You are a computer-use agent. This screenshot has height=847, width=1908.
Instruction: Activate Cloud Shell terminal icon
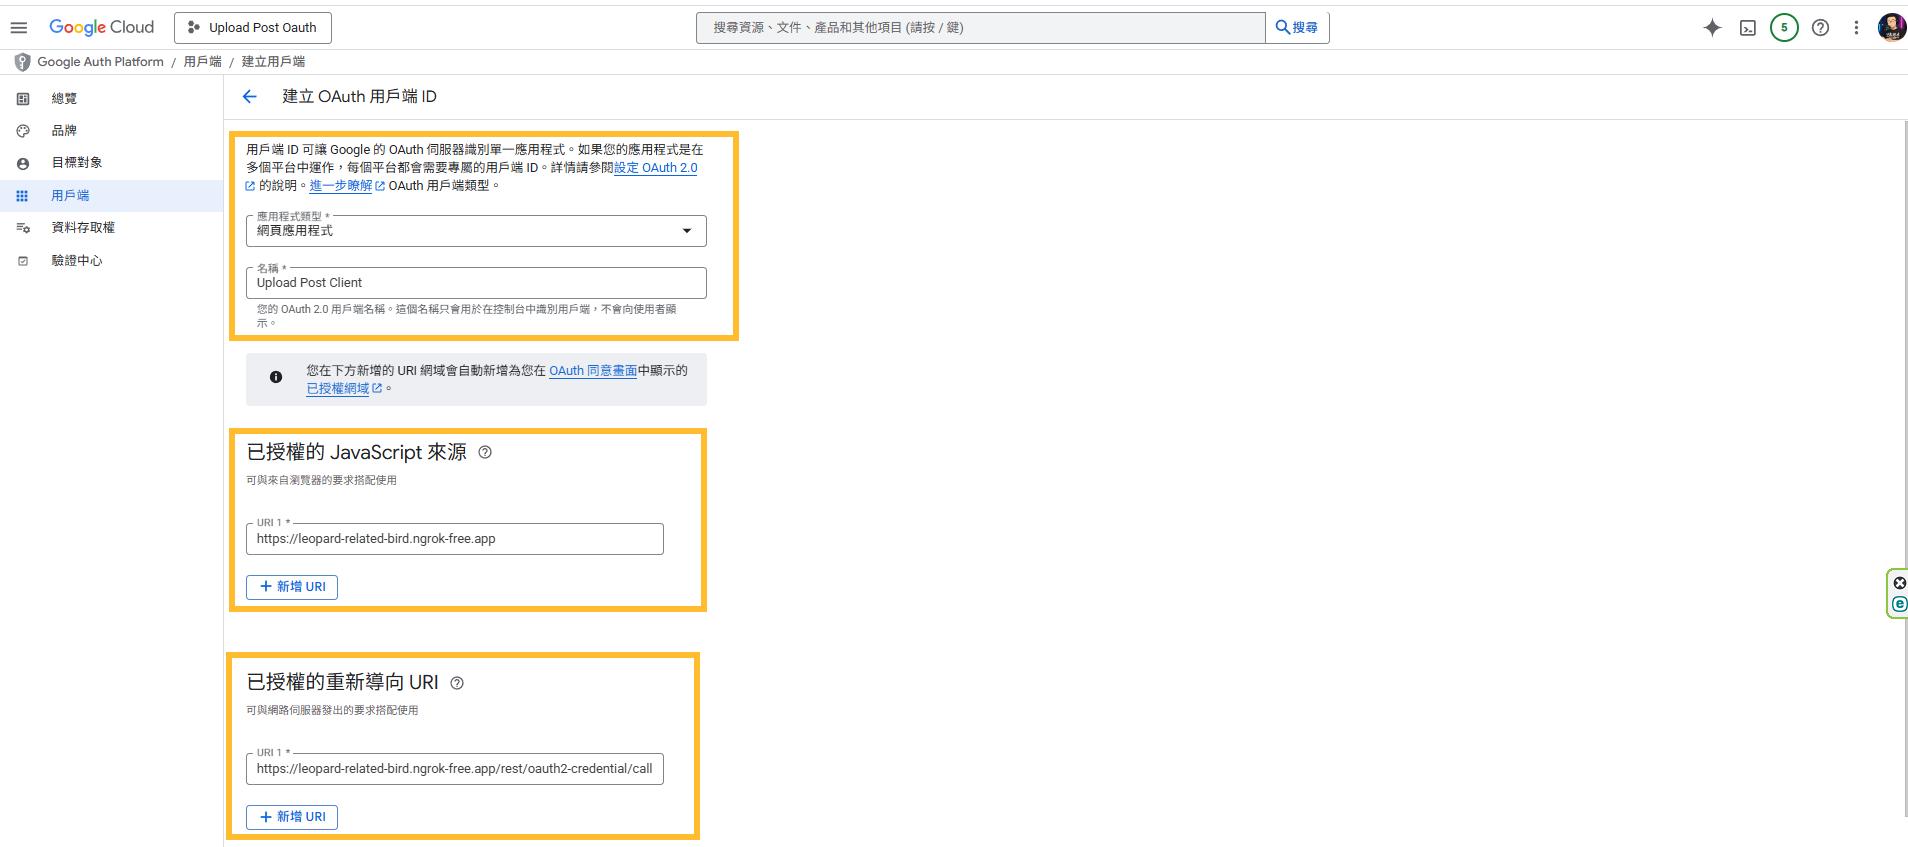tap(1748, 28)
